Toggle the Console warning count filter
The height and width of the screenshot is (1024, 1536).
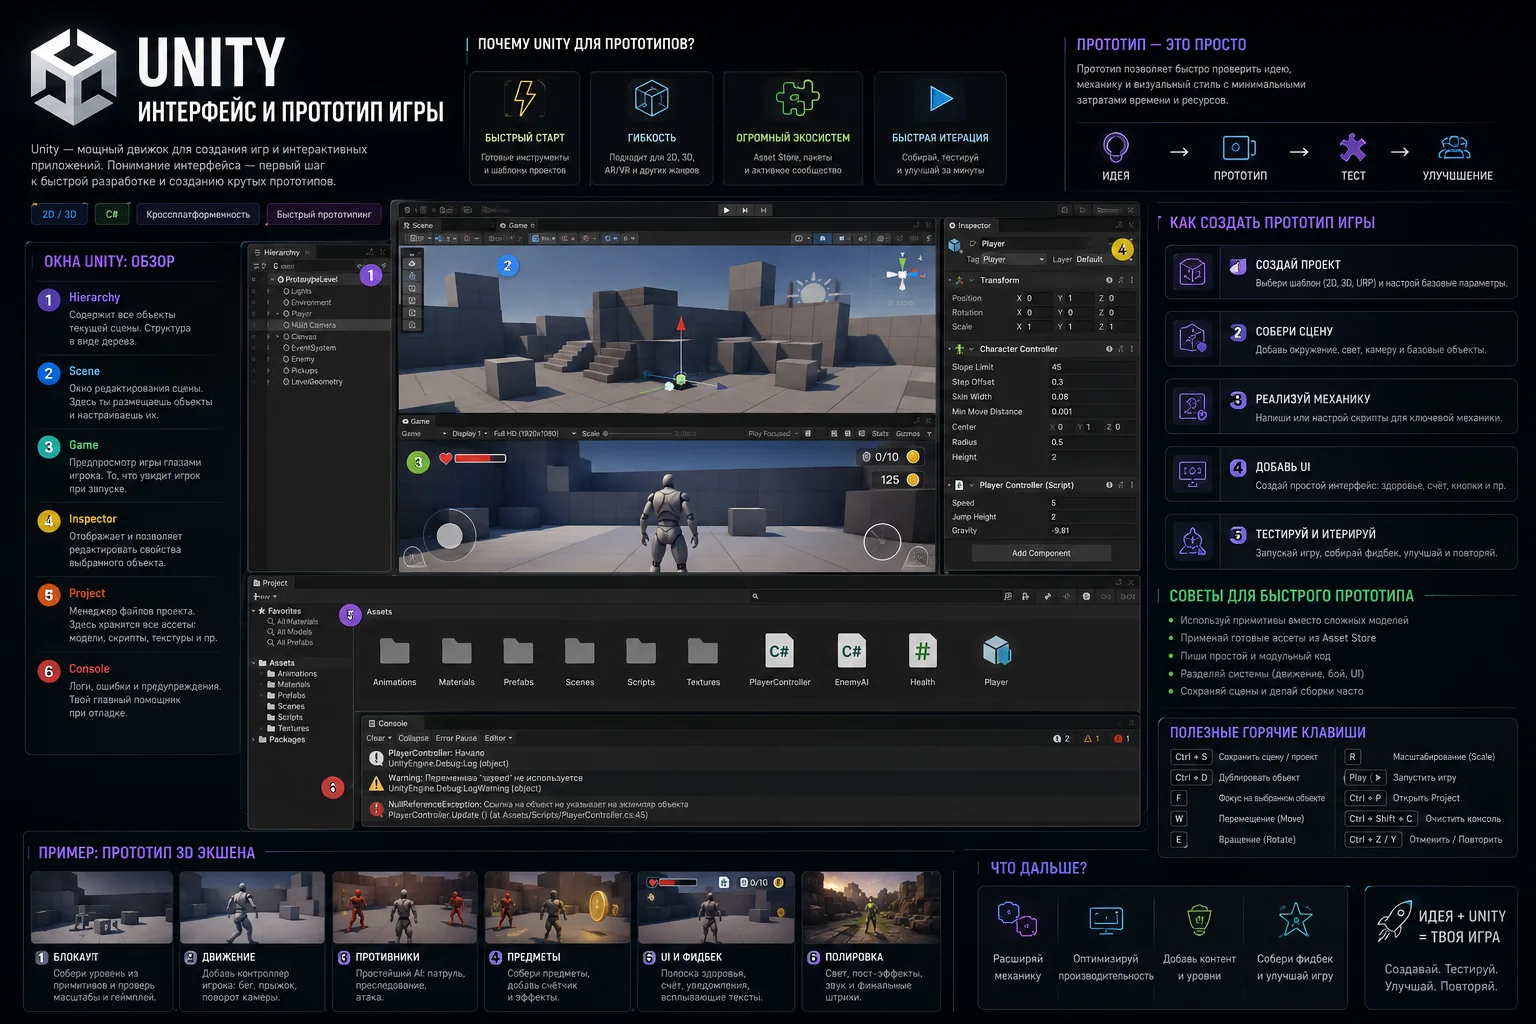click(x=1092, y=739)
